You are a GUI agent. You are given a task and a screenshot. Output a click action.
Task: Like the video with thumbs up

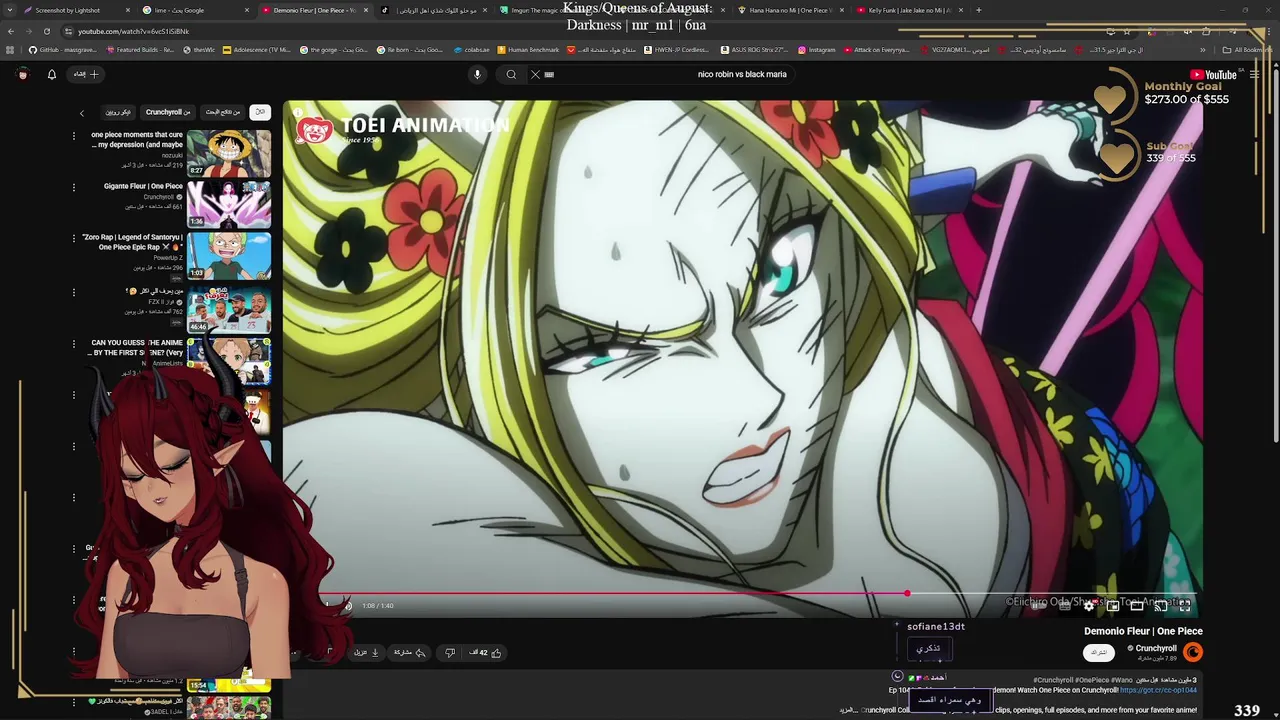click(486, 653)
